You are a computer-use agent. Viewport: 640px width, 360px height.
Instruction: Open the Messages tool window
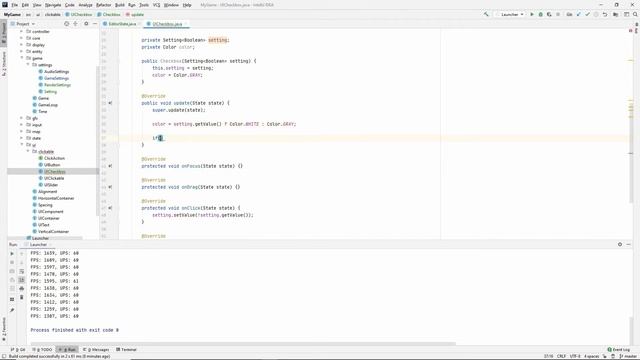pos(96,349)
